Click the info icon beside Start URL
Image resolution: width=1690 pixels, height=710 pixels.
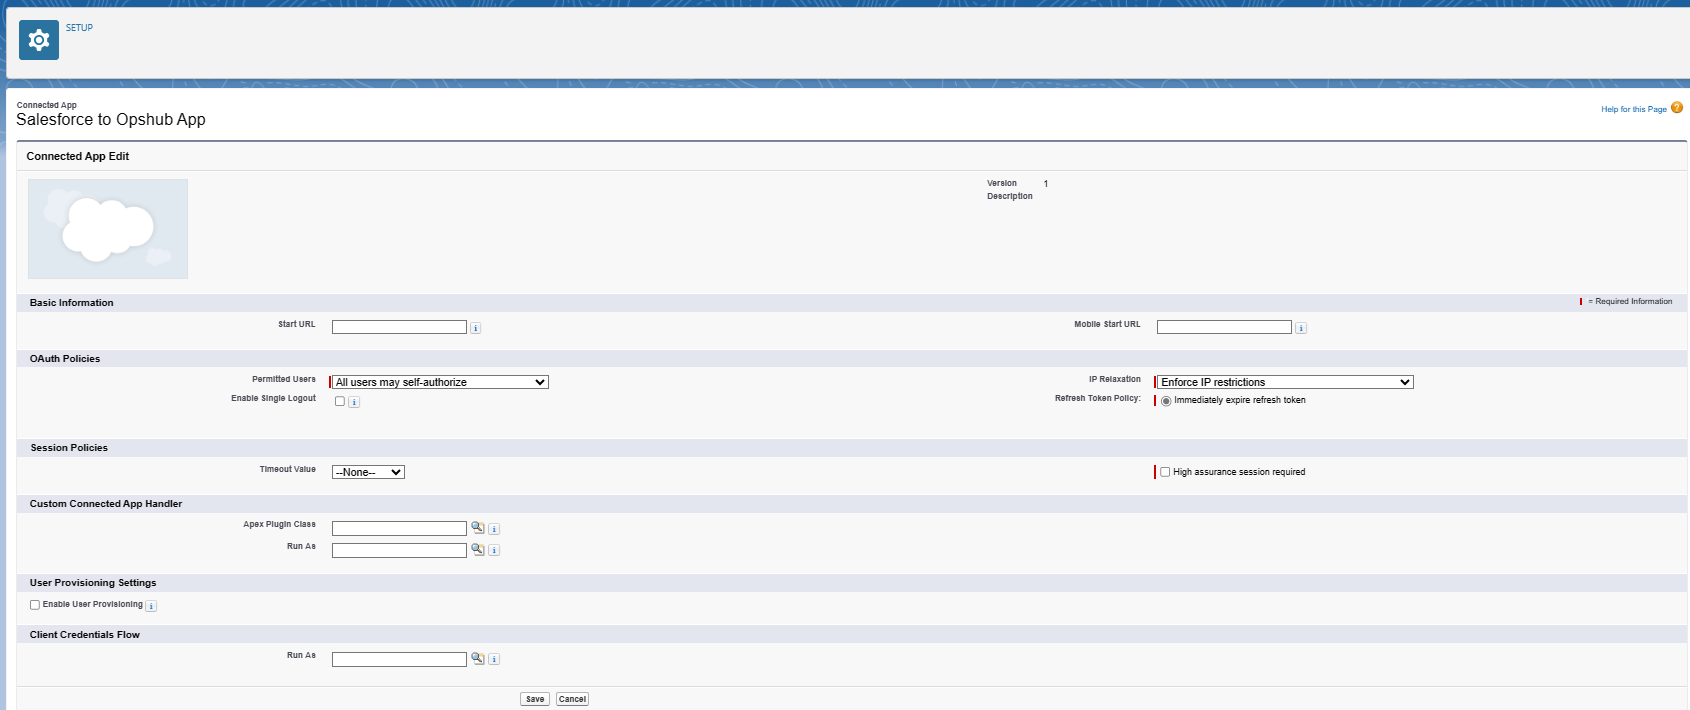[476, 328]
